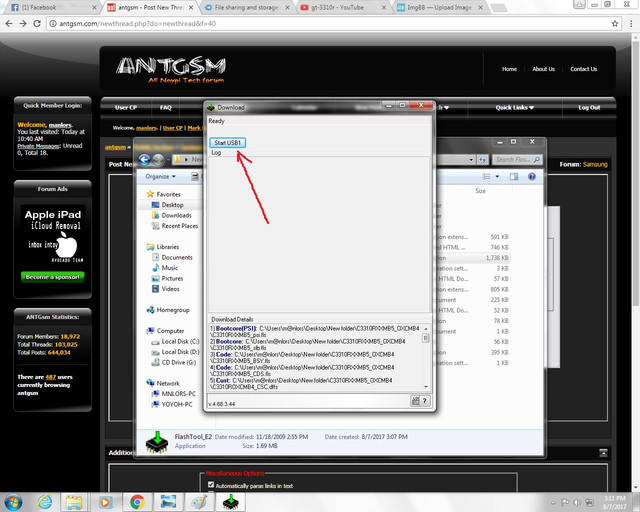Select Documents library in sidebar

pyautogui.click(x=176, y=257)
